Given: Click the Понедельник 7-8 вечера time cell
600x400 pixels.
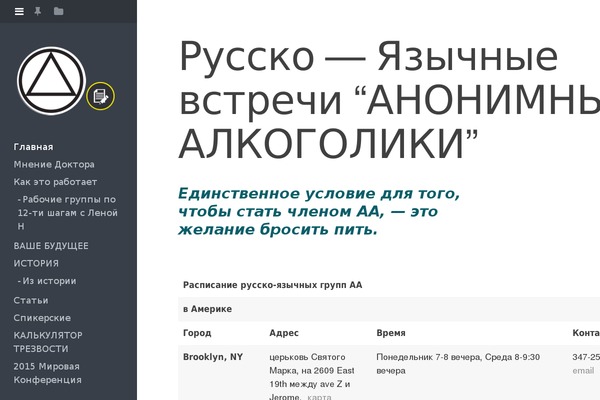Looking at the screenshot, I should (458, 364).
